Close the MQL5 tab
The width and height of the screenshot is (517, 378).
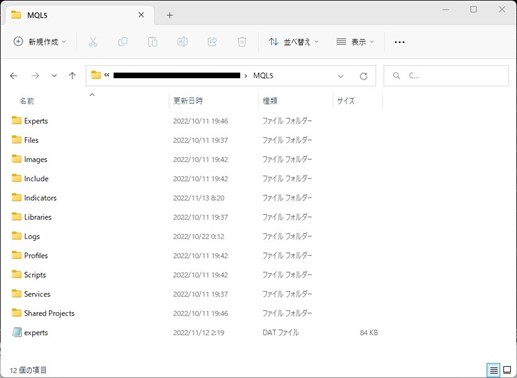pos(141,15)
